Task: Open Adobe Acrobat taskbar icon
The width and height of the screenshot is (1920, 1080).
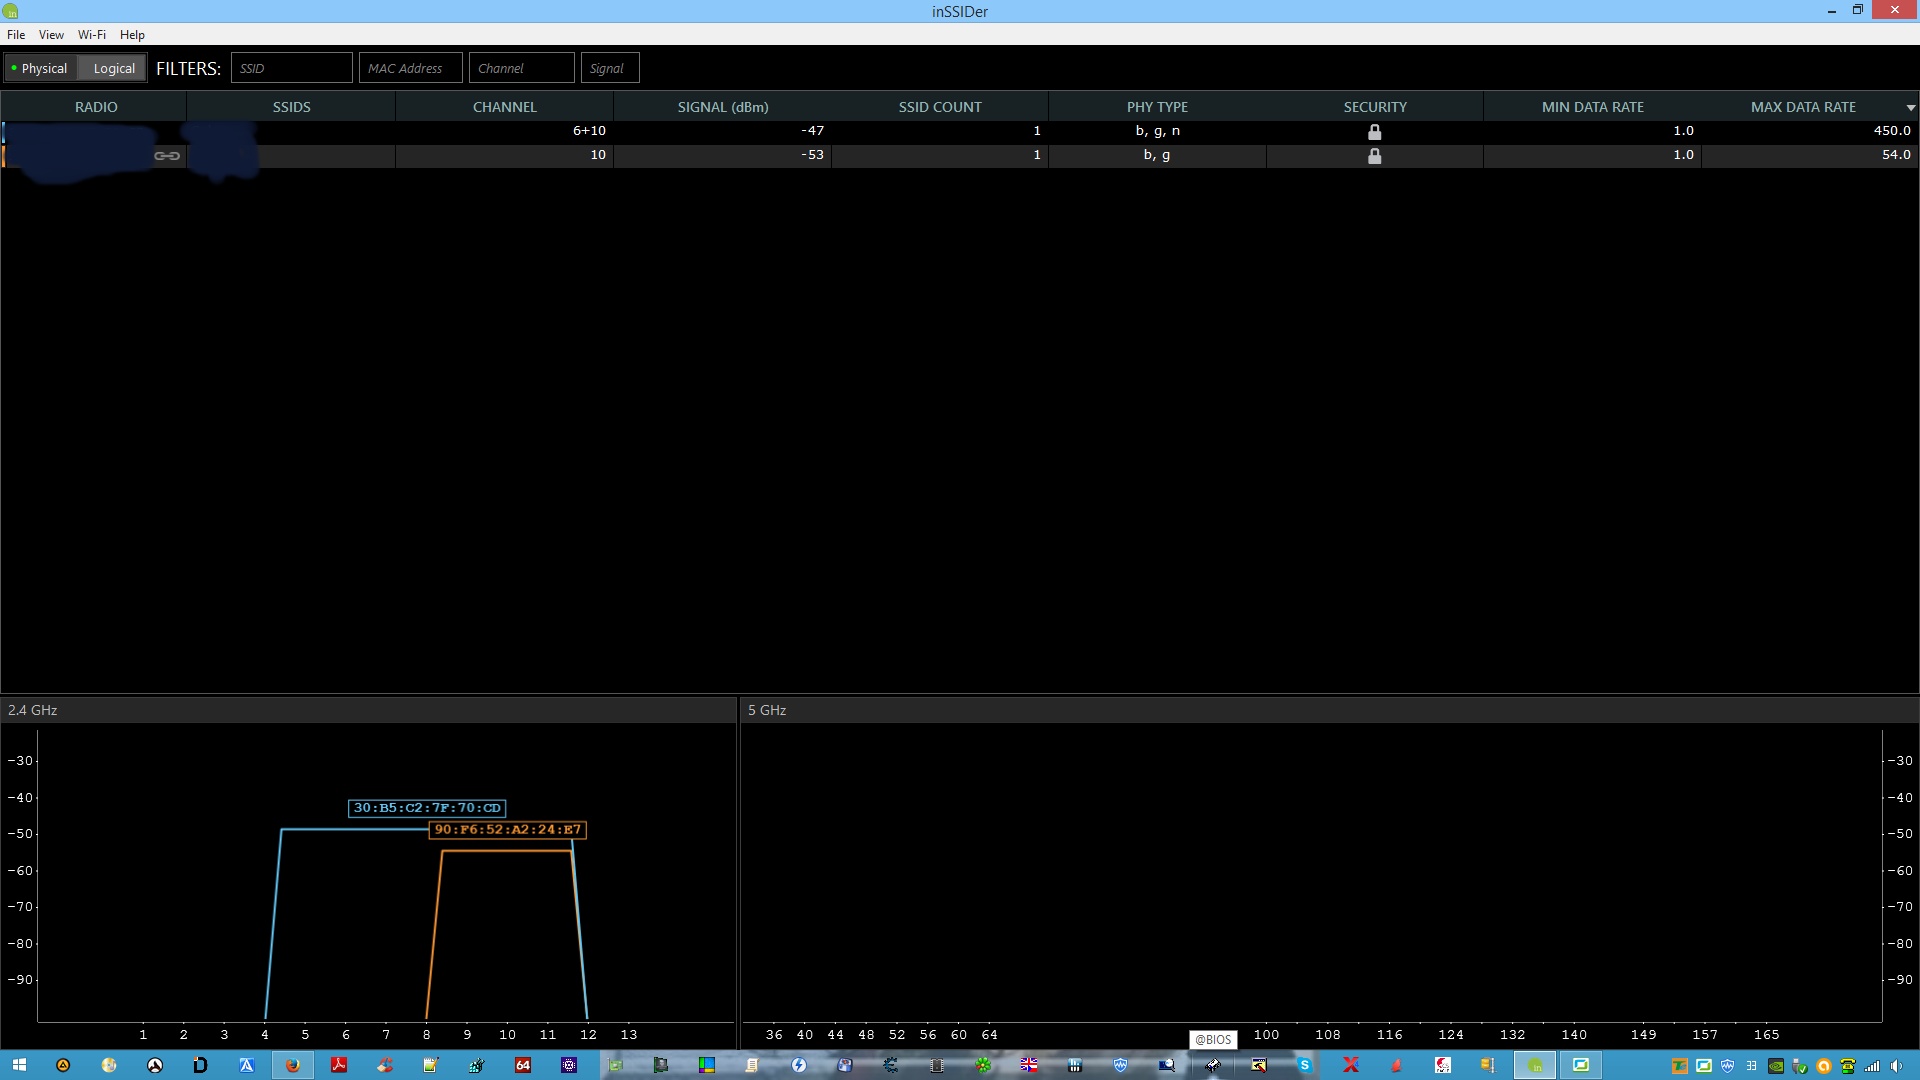Action: pos(339,1065)
